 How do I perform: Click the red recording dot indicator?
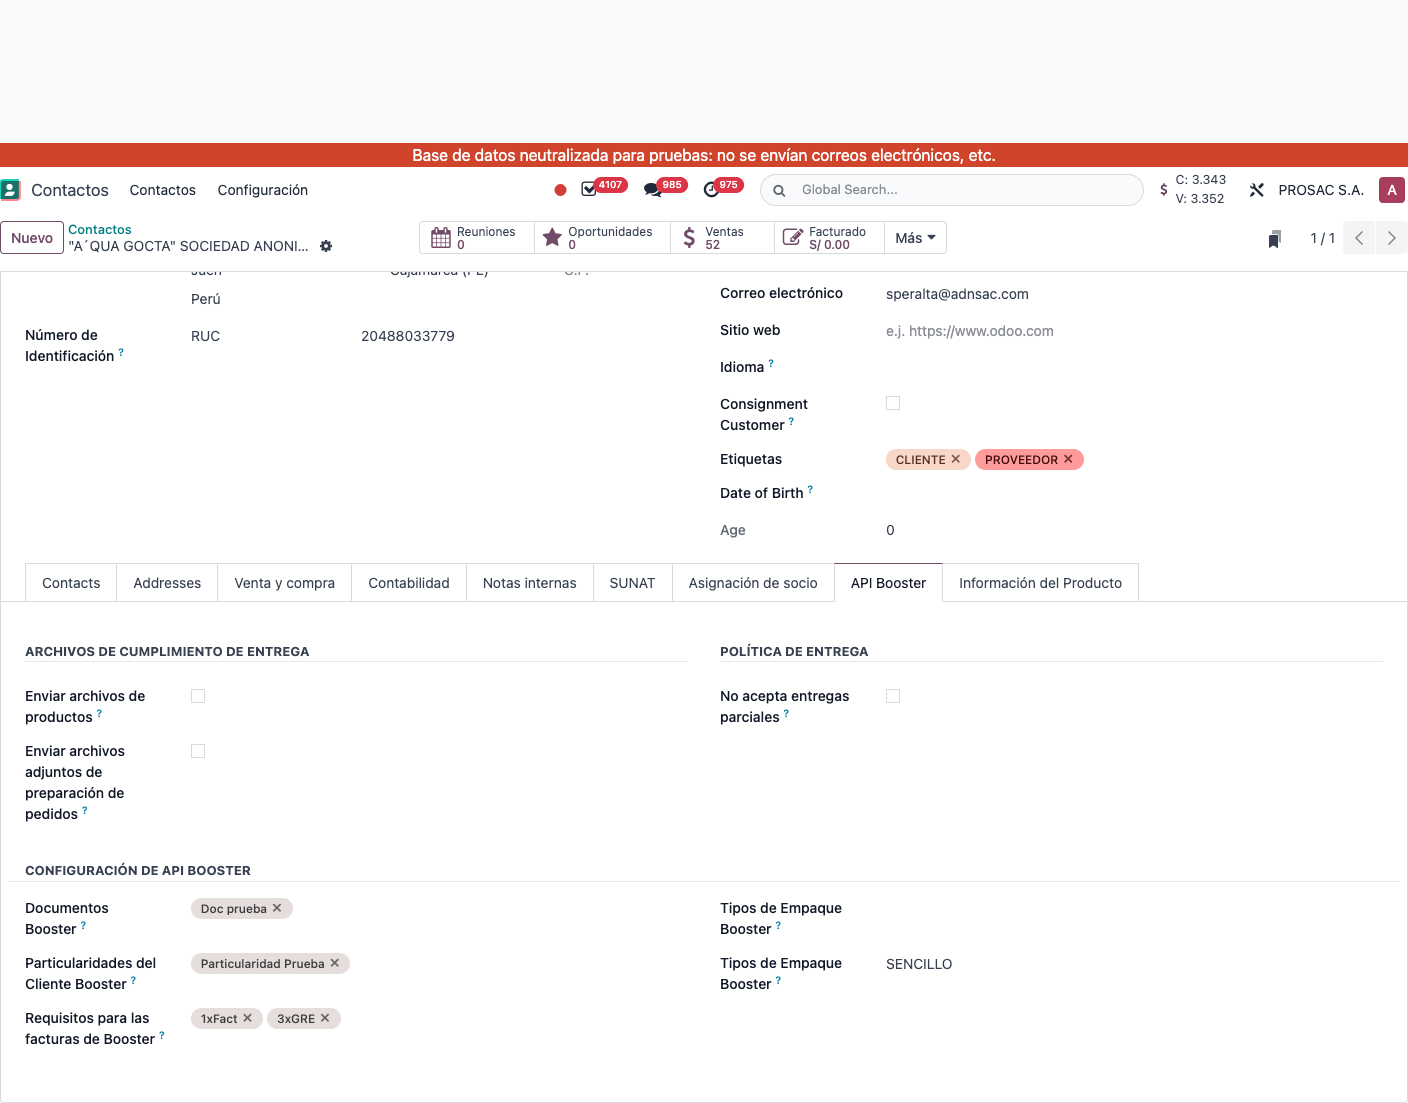(560, 190)
